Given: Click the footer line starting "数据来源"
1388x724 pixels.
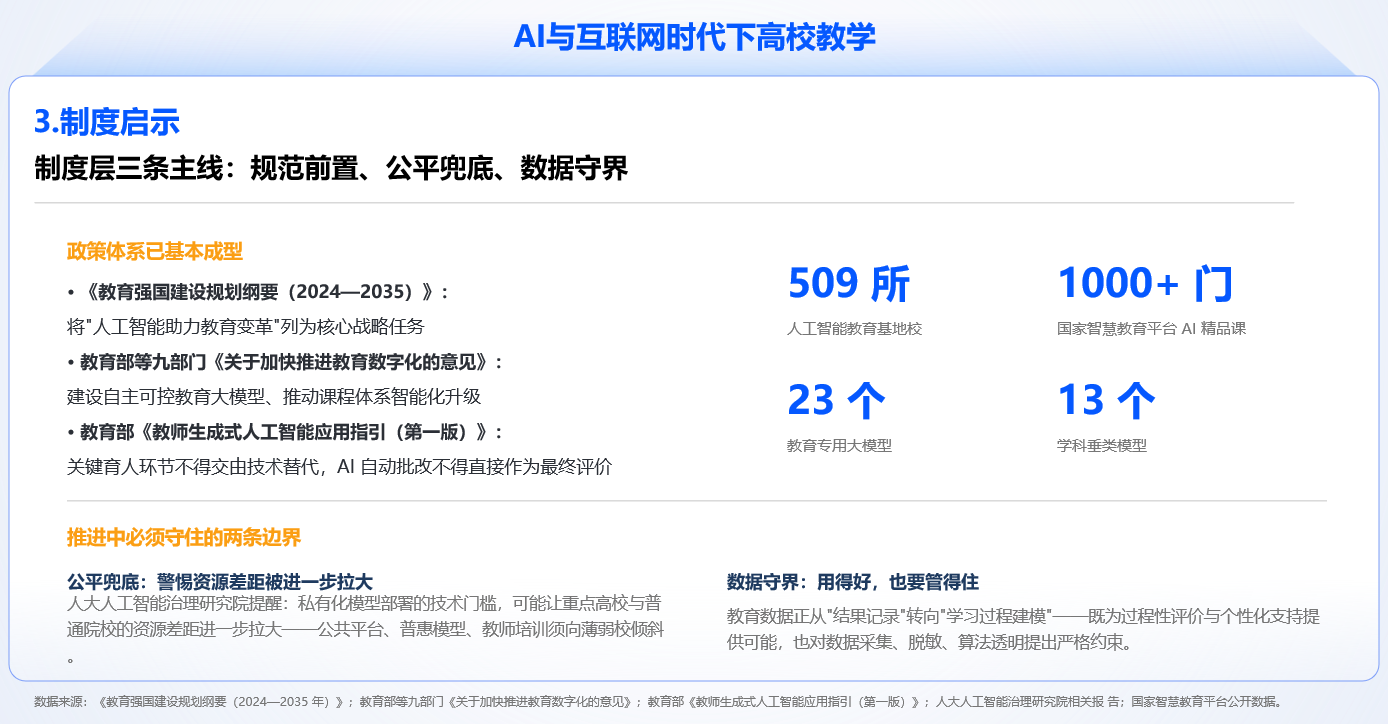Looking at the screenshot, I should pos(658,701).
